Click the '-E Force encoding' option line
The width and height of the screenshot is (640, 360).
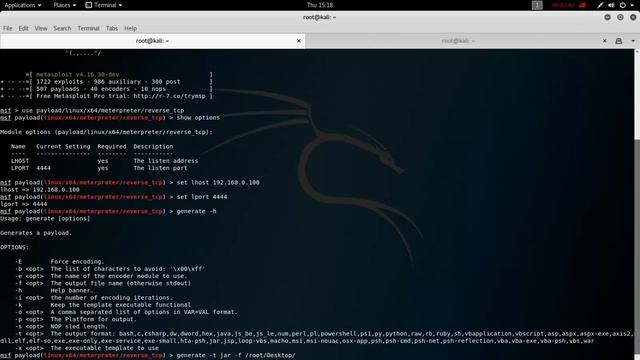click(x=60, y=262)
